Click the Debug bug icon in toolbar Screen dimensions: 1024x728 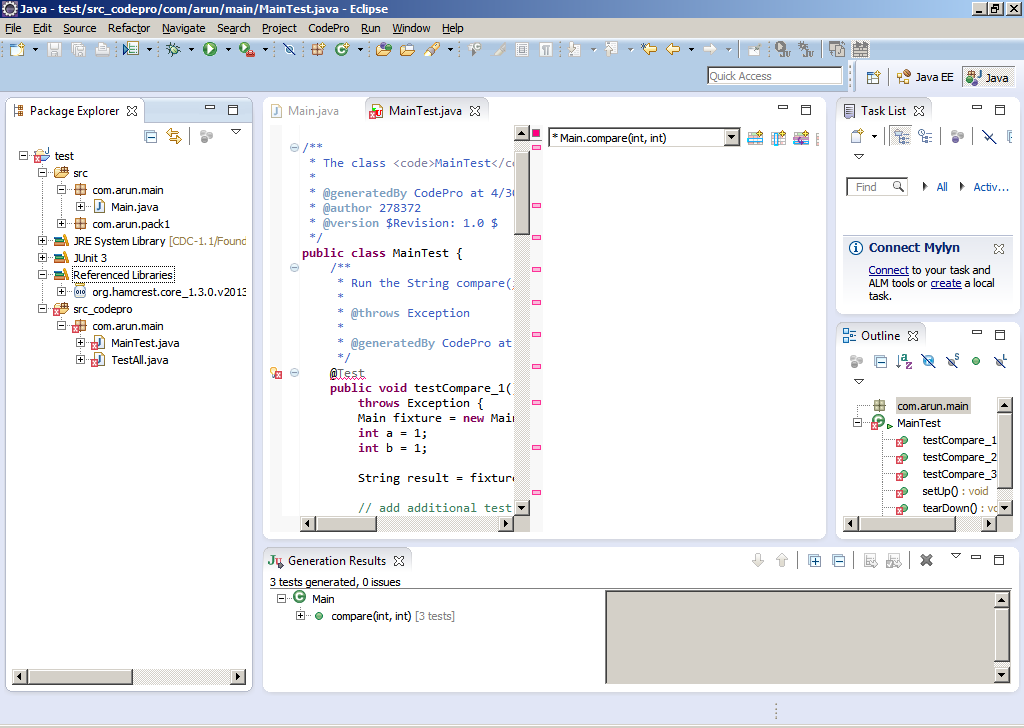[173, 49]
